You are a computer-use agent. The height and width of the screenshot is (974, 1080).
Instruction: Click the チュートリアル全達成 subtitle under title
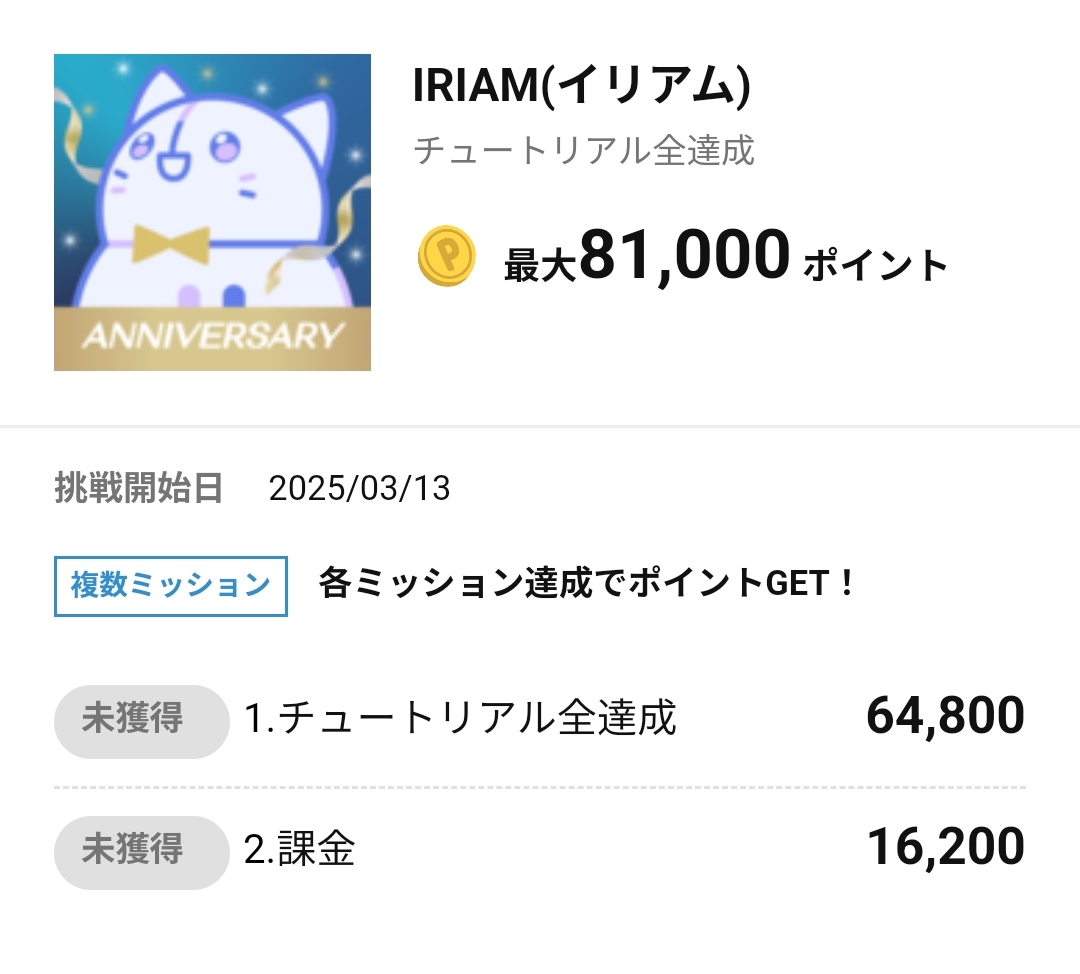pyautogui.click(x=584, y=150)
